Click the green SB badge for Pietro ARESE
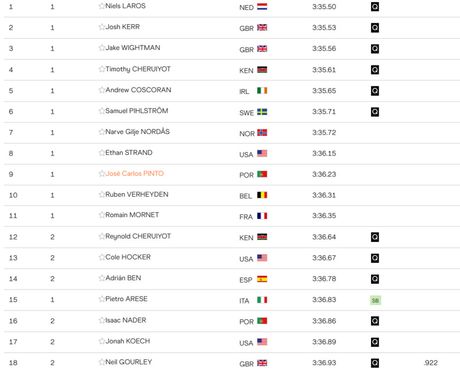The width and height of the screenshot is (460, 371). (x=375, y=300)
